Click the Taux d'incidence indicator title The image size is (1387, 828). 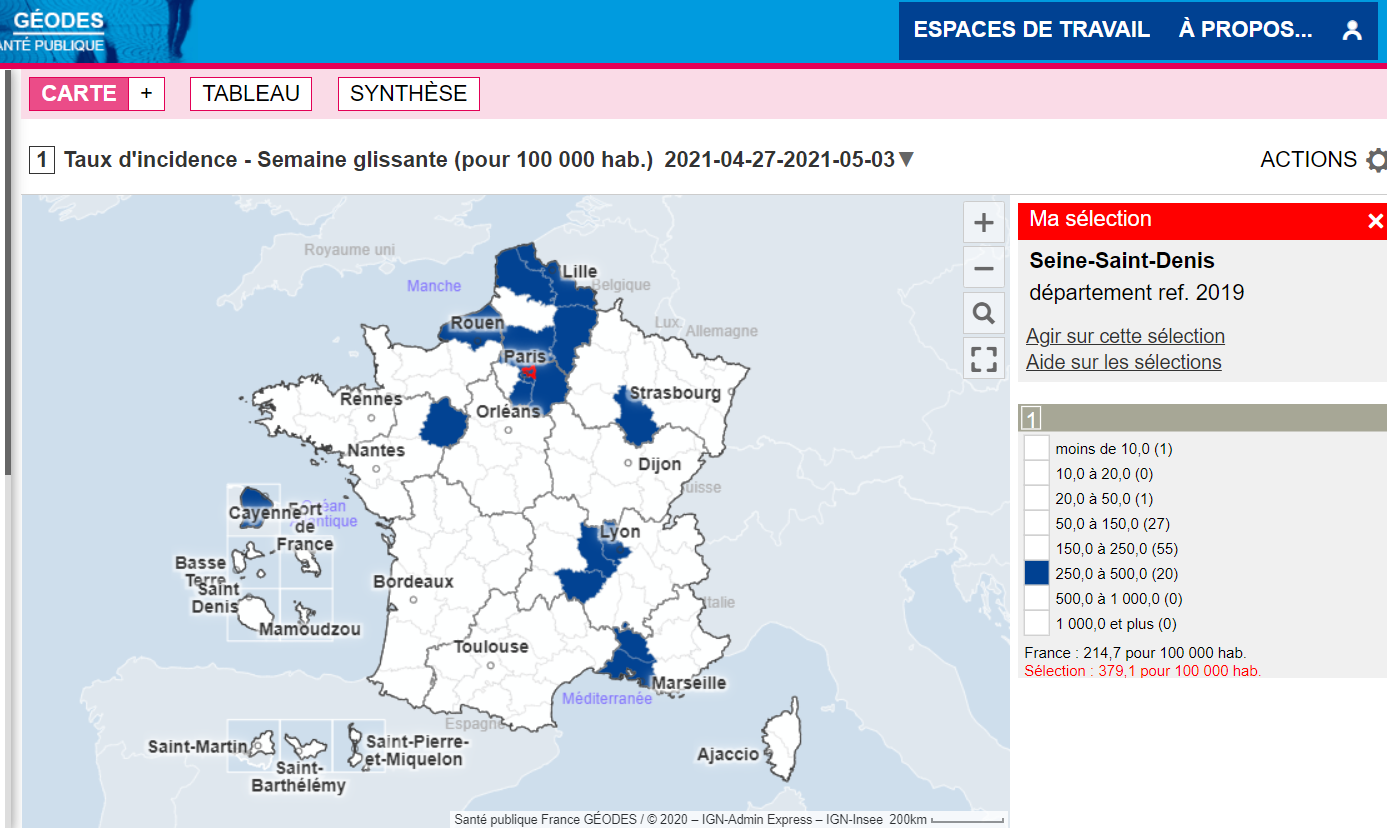coord(360,160)
